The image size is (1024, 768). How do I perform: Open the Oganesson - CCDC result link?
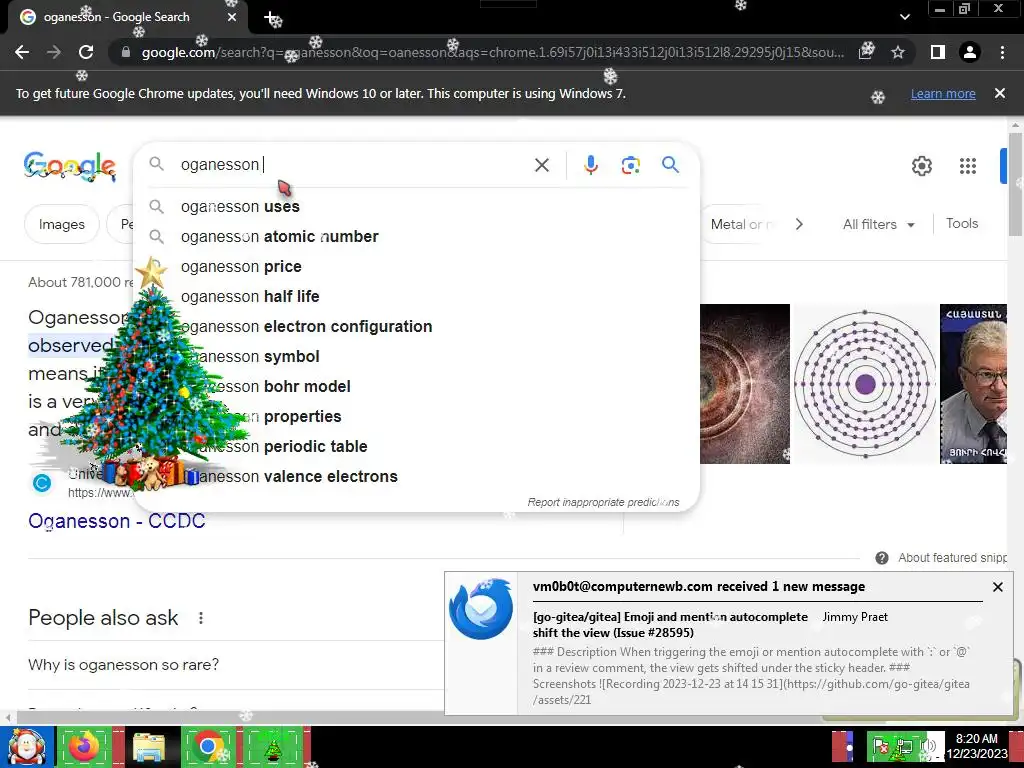117,521
